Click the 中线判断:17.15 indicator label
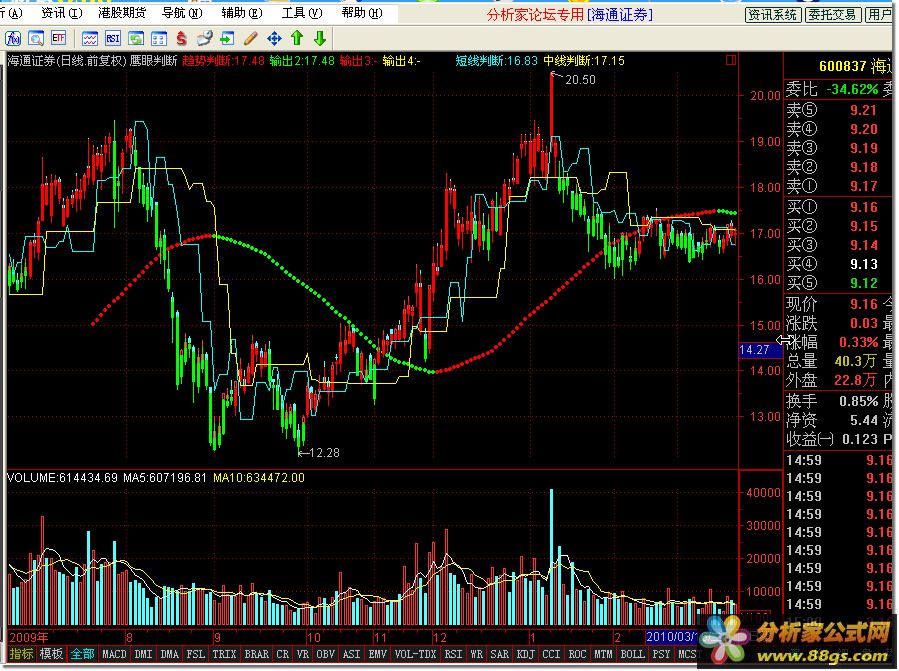 click(x=584, y=61)
